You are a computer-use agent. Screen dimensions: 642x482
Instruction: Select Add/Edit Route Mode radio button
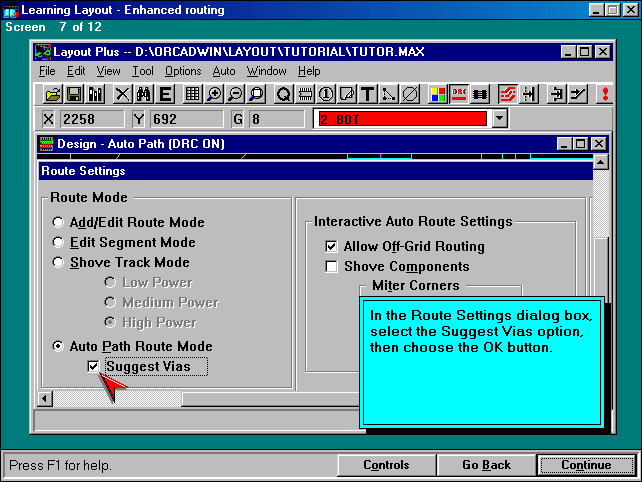(59, 223)
